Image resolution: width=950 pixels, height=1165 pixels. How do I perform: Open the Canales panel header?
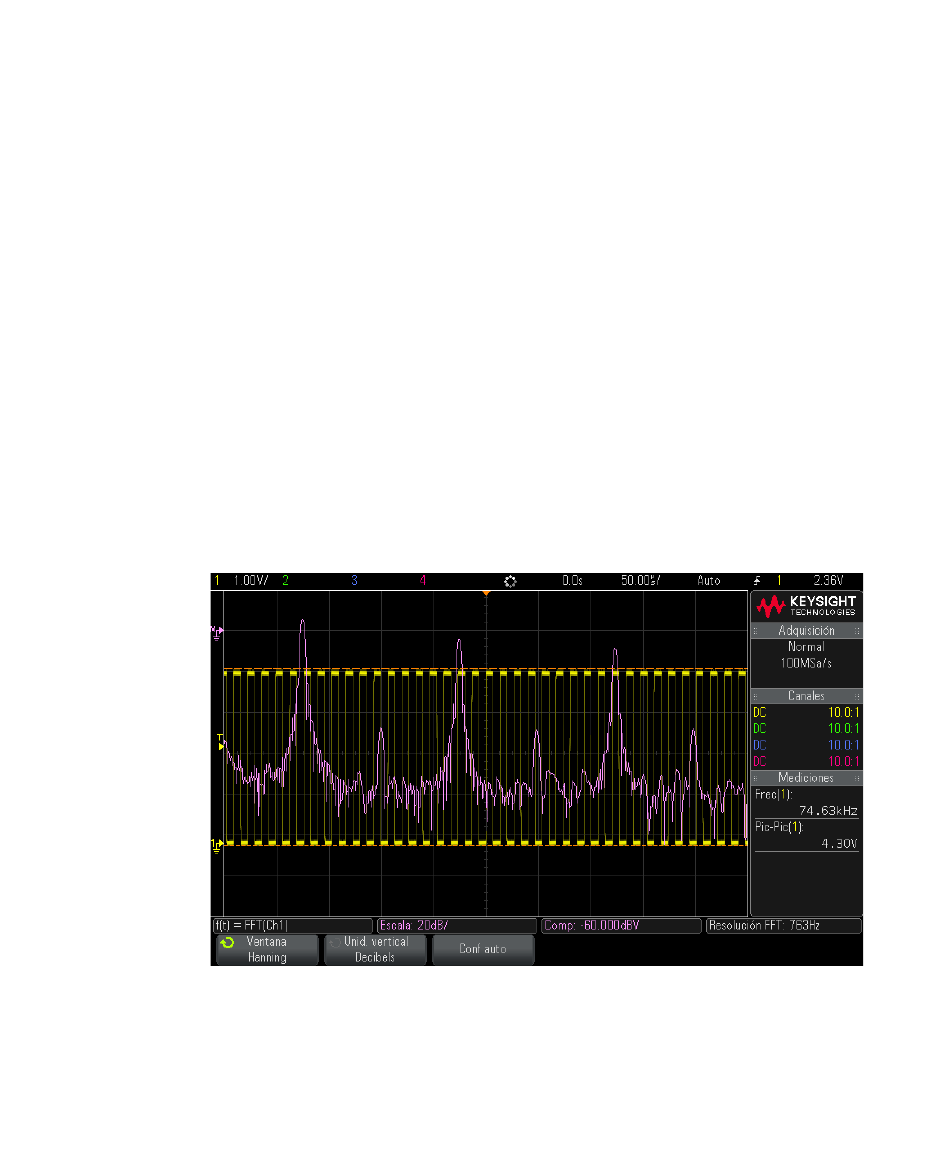[806, 696]
